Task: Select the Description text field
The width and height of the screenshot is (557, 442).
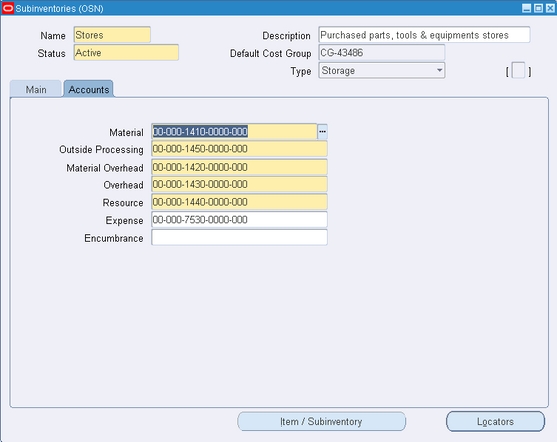Action: tap(424, 35)
